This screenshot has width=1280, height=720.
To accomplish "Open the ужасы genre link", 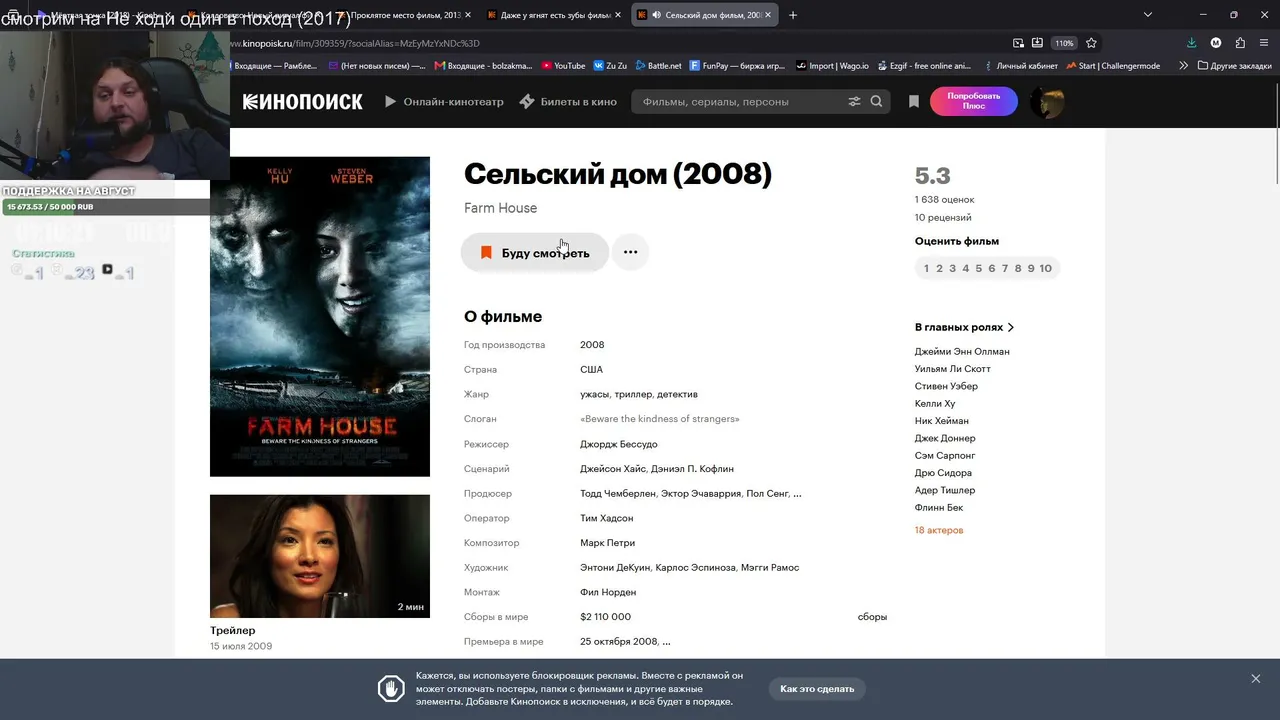I will coord(595,394).
